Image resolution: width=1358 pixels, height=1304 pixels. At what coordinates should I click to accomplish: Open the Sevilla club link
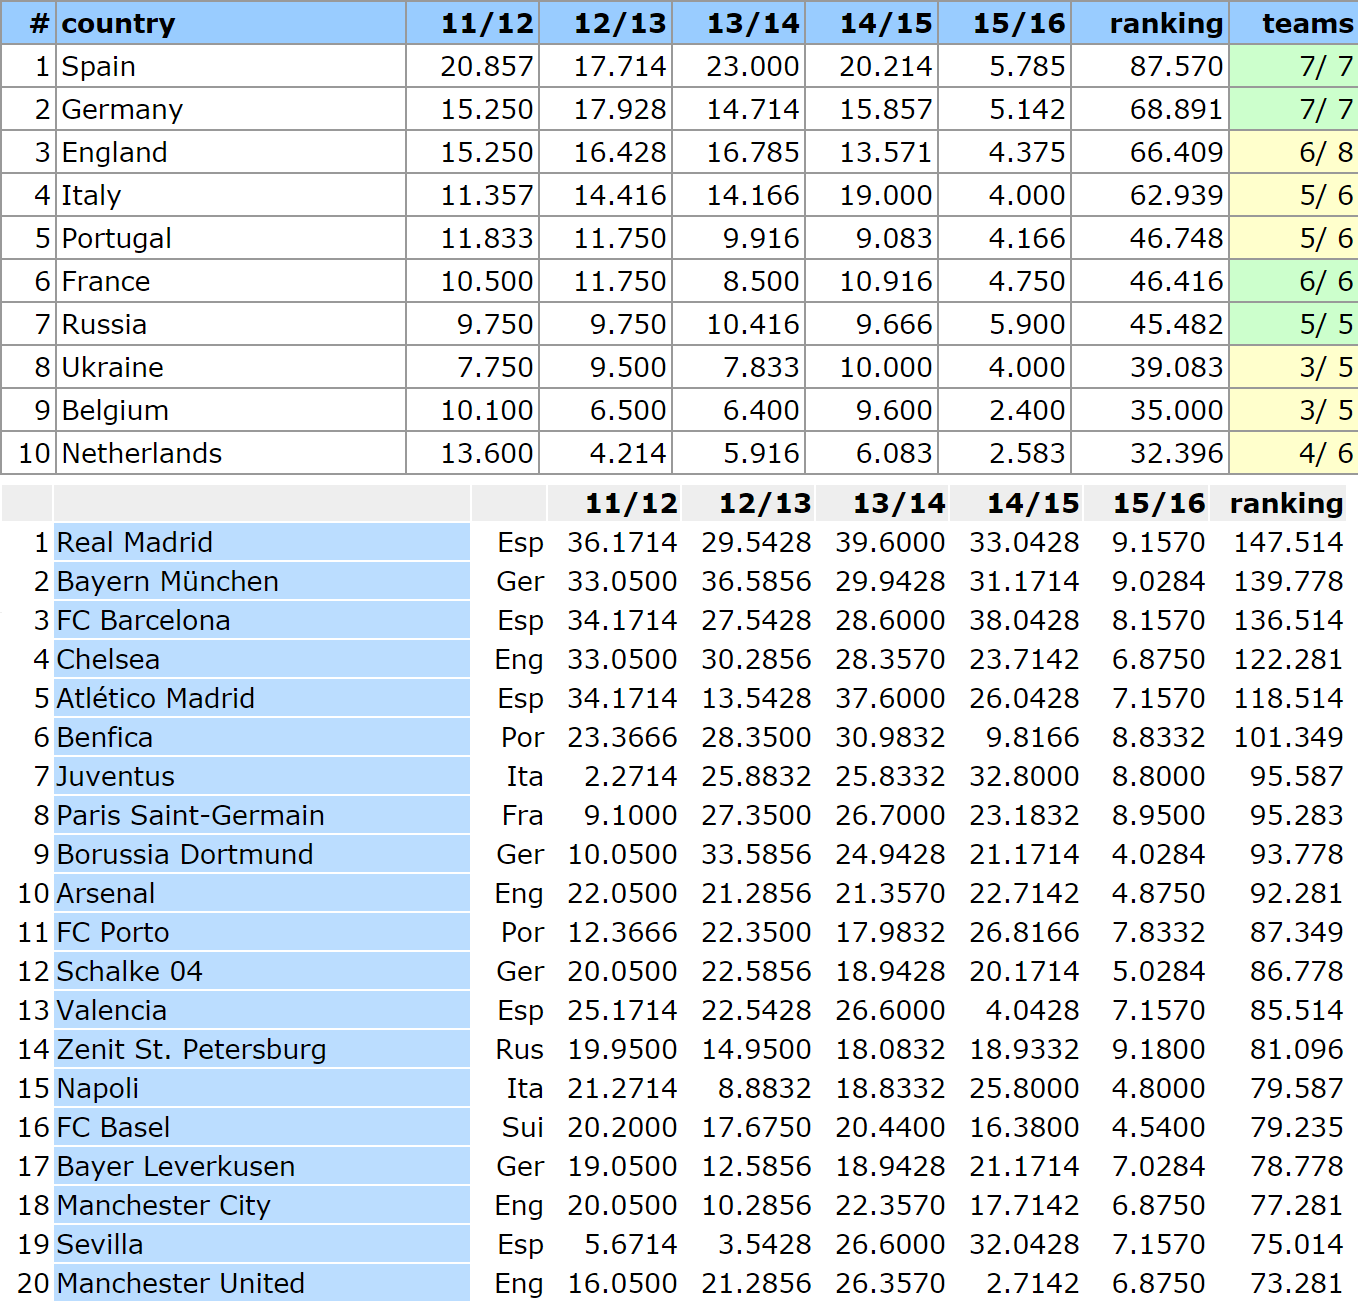coord(100,1244)
